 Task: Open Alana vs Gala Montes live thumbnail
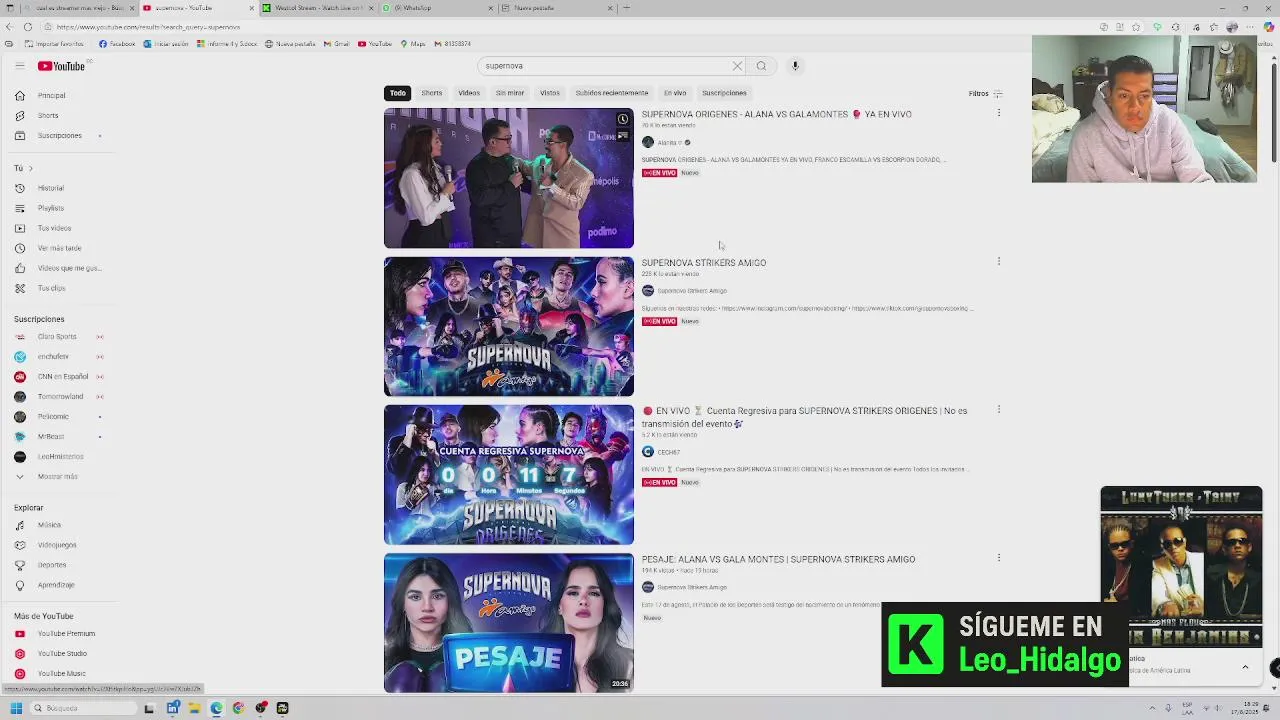[509, 178]
